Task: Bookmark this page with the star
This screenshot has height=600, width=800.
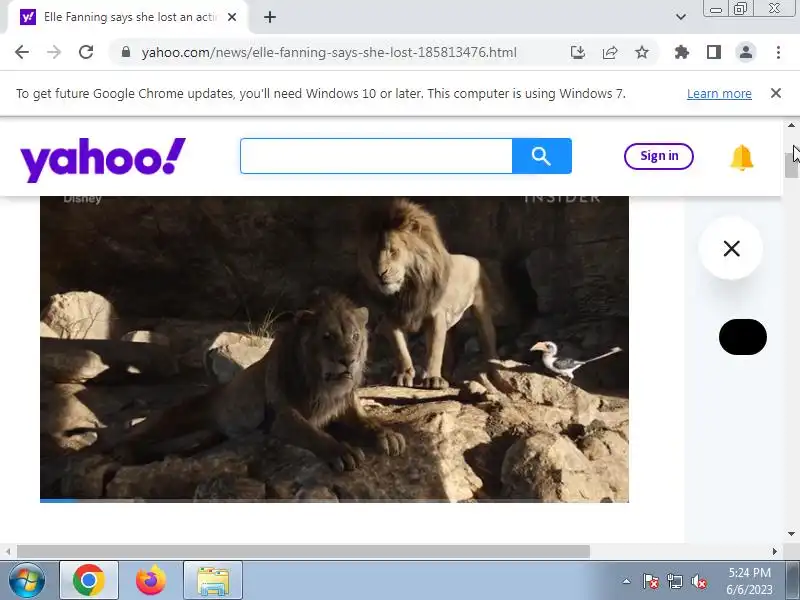Action: point(642,52)
